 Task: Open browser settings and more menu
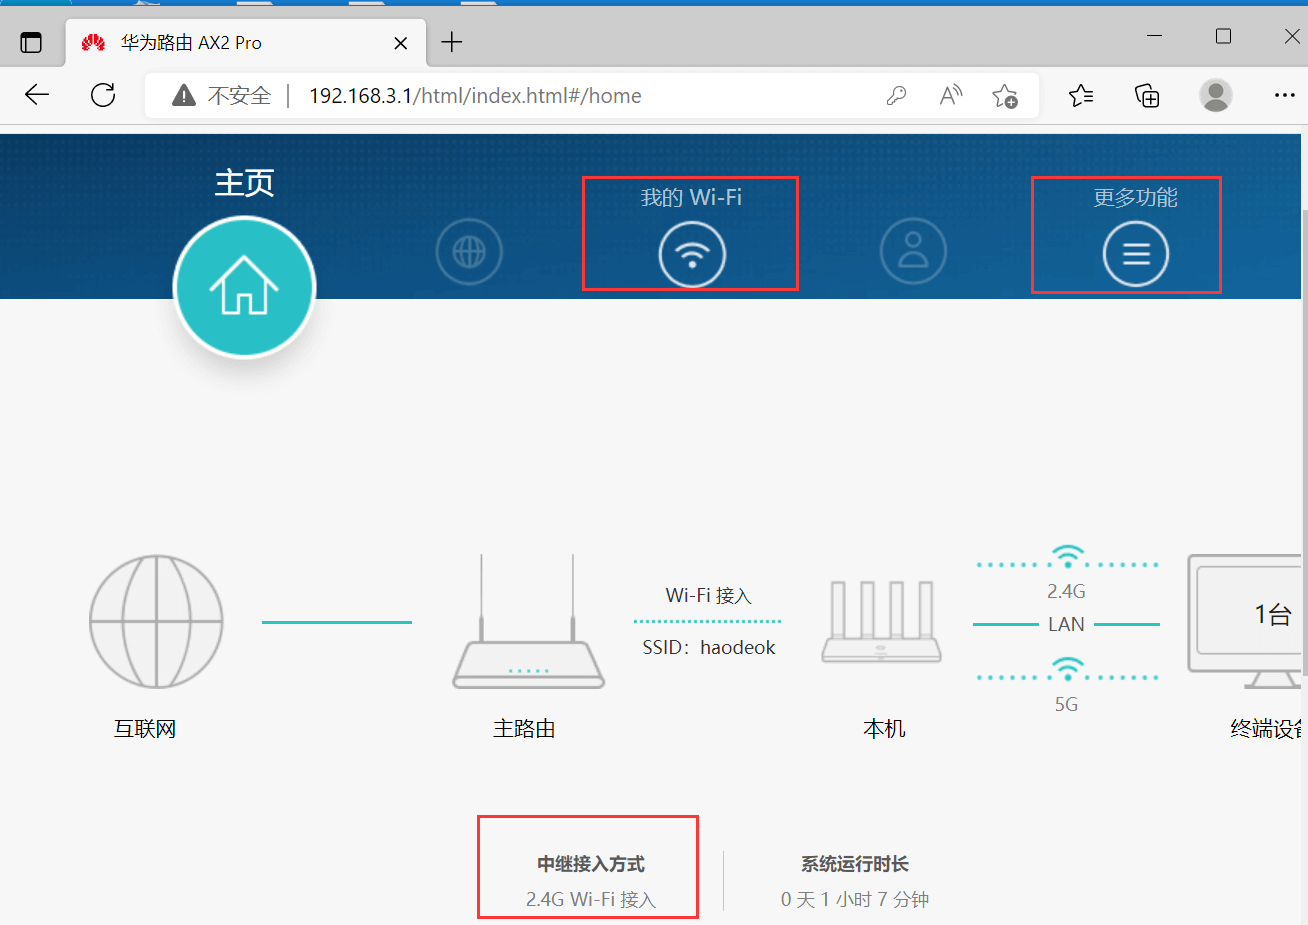pos(1285,95)
